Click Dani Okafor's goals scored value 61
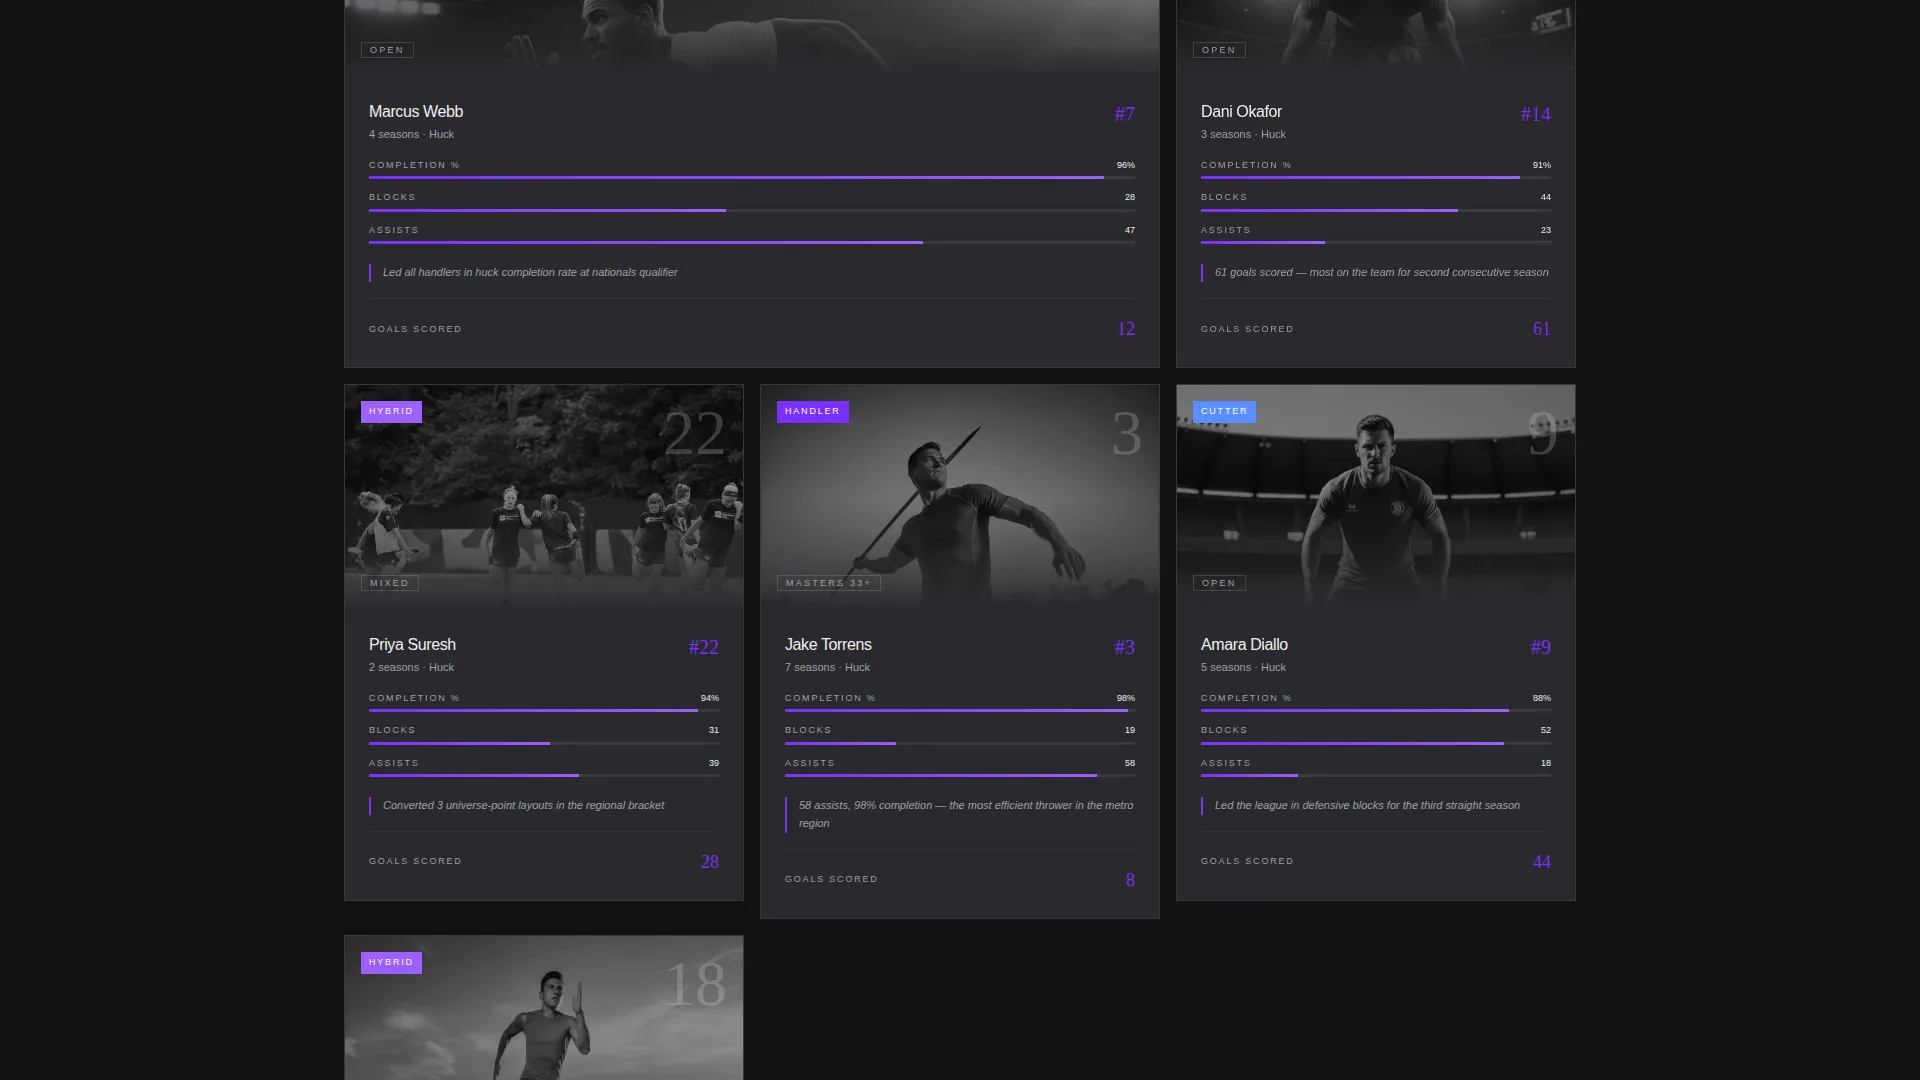This screenshot has height=1080, width=1920. (x=1541, y=329)
